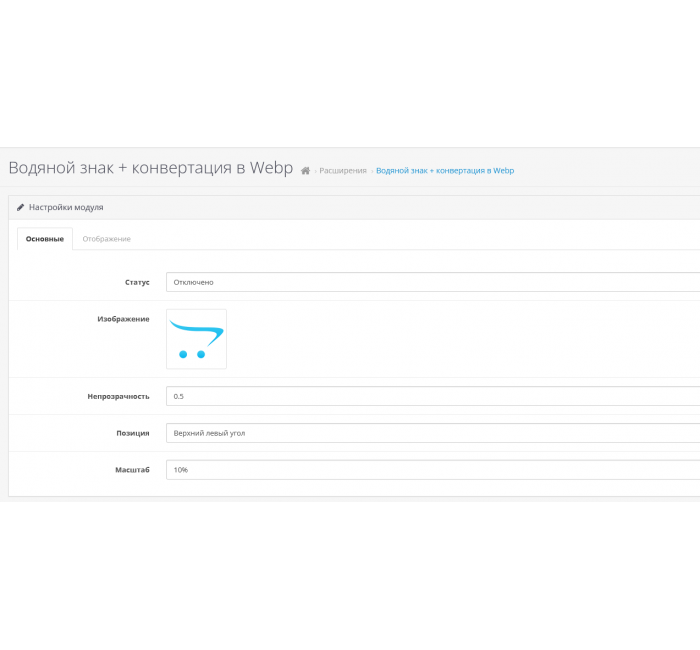The width and height of the screenshot is (700, 650).
Task: Open the Масштаб dropdown showing 10%
Action: point(433,470)
